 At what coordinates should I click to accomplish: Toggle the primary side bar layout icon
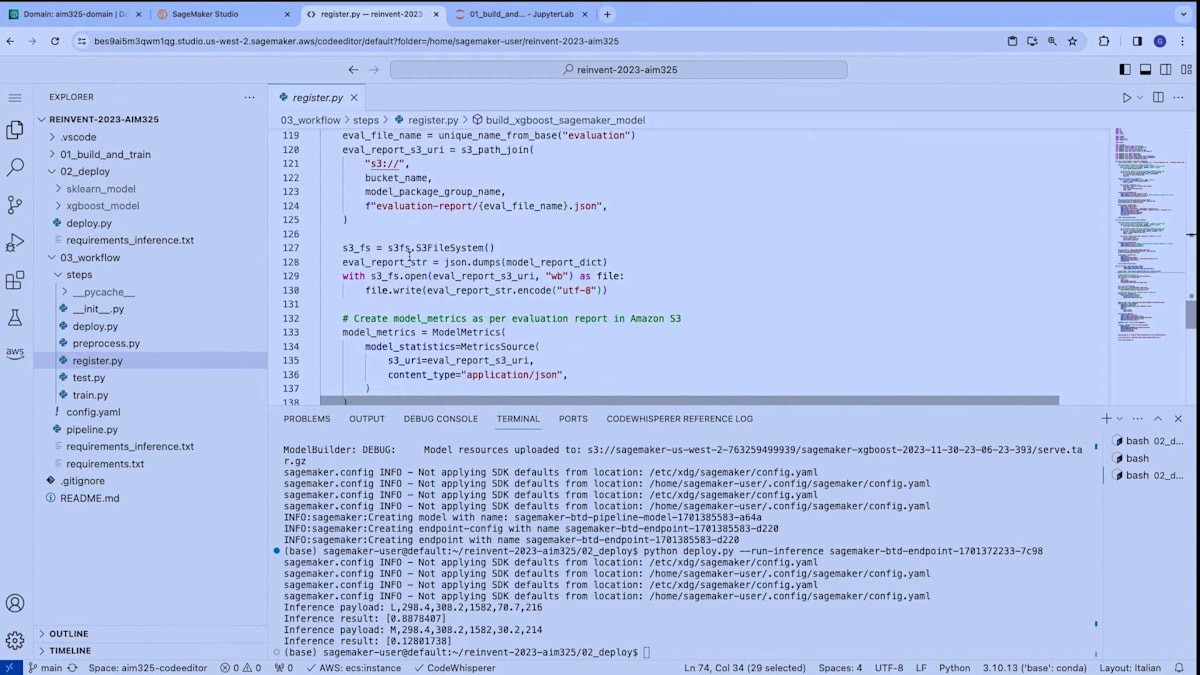tap(1125, 70)
